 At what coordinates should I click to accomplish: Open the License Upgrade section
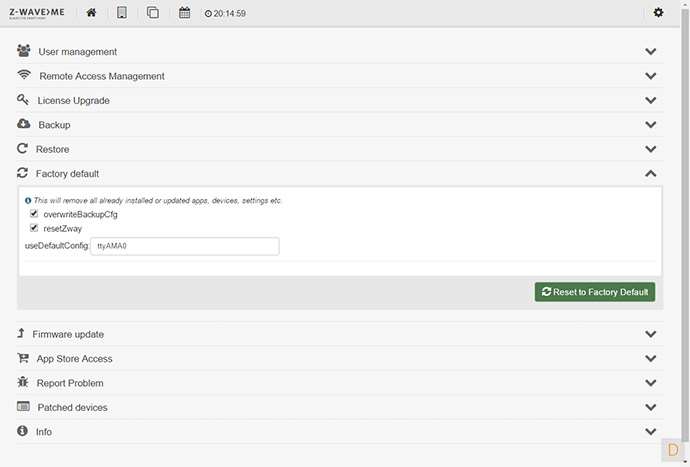pyautogui.click(x=73, y=100)
